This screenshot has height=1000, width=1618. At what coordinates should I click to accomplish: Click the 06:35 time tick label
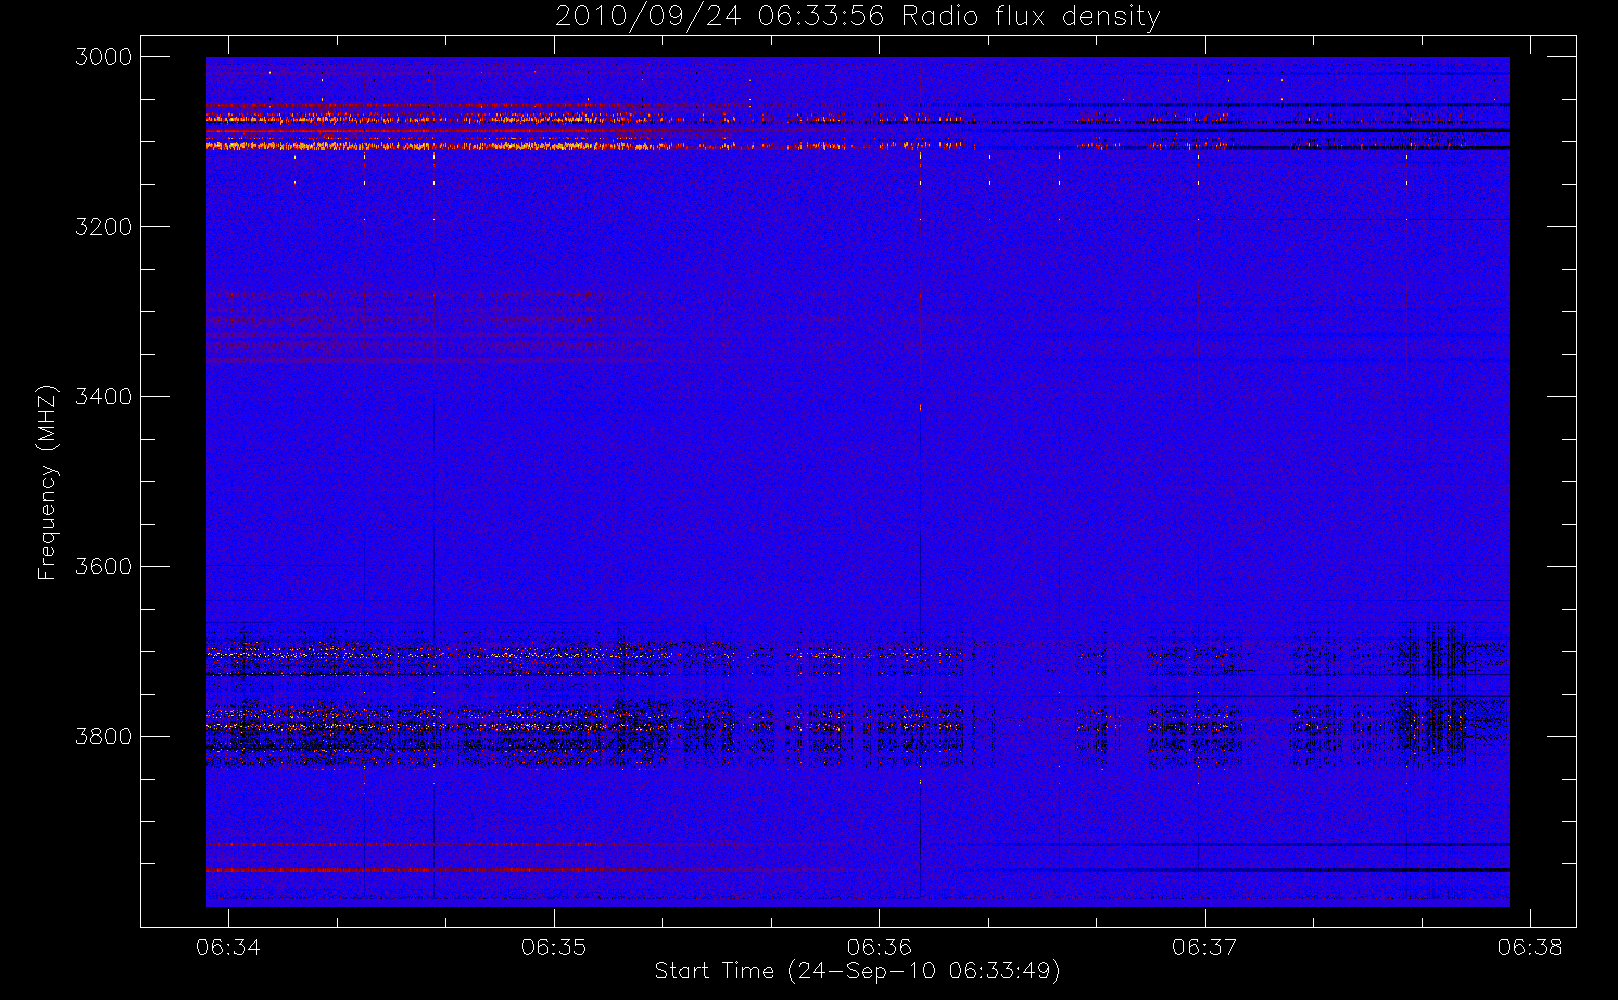point(553,947)
